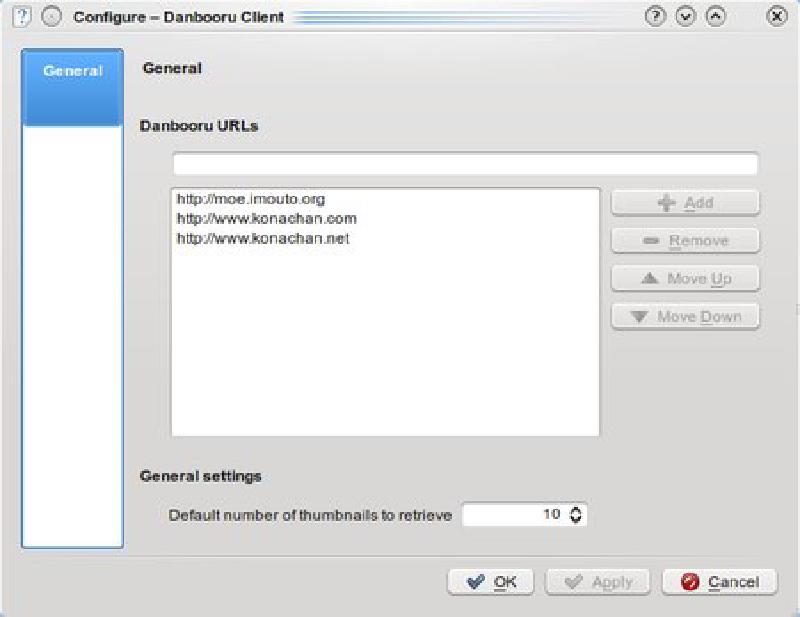
Task: Click the Move Down button
Action: click(x=685, y=316)
